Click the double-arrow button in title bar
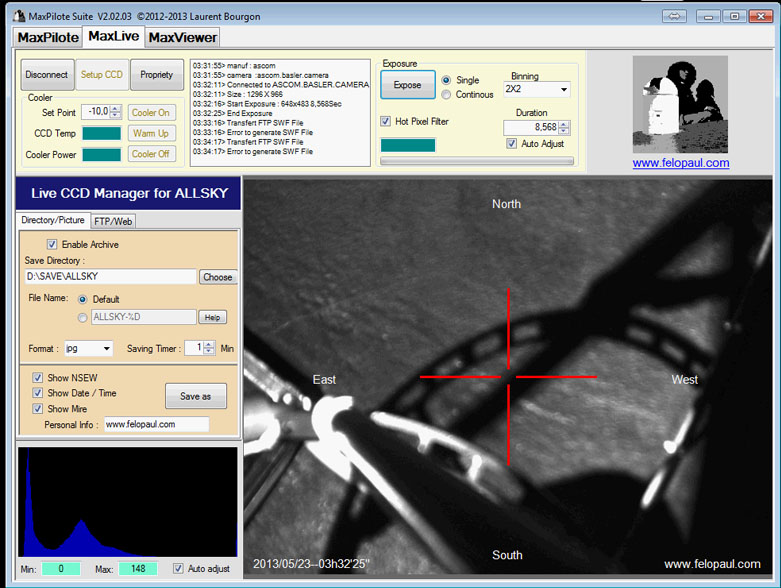The height and width of the screenshot is (588, 781). 674,16
